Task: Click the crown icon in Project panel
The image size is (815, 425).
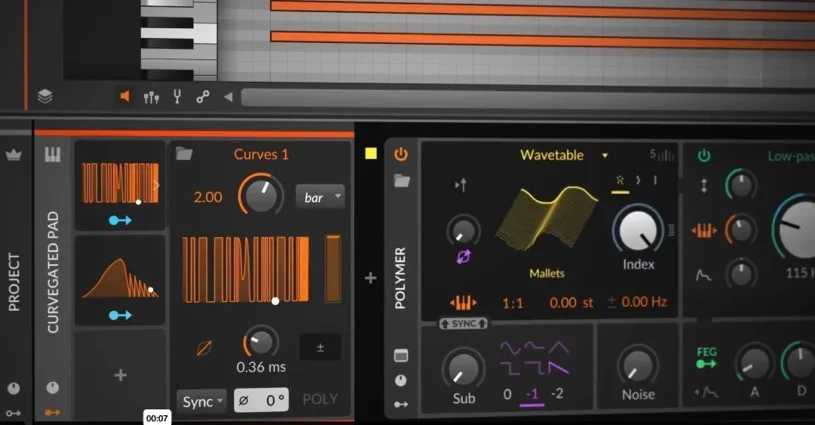Action: point(14,154)
